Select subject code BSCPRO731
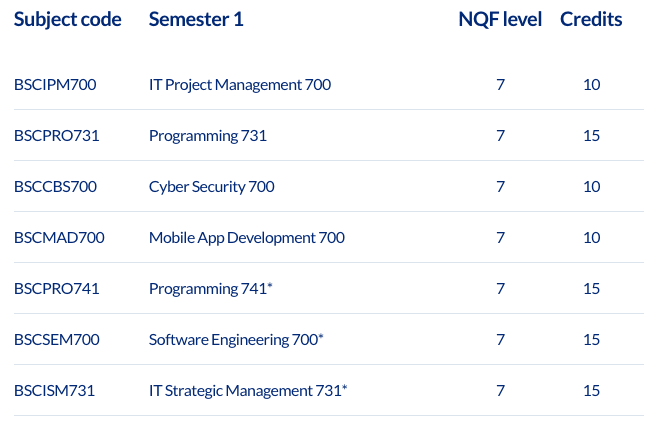660x430 pixels. click(57, 135)
